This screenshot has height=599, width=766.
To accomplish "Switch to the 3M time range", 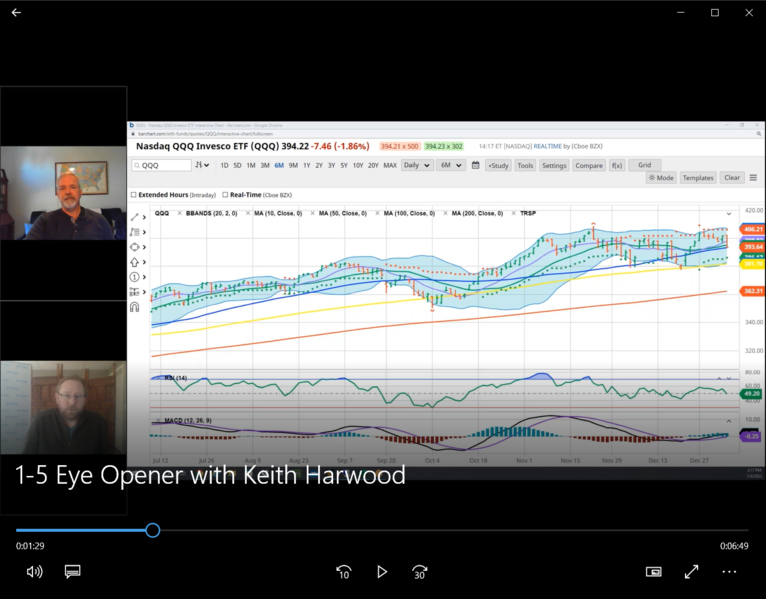I will (x=265, y=166).
